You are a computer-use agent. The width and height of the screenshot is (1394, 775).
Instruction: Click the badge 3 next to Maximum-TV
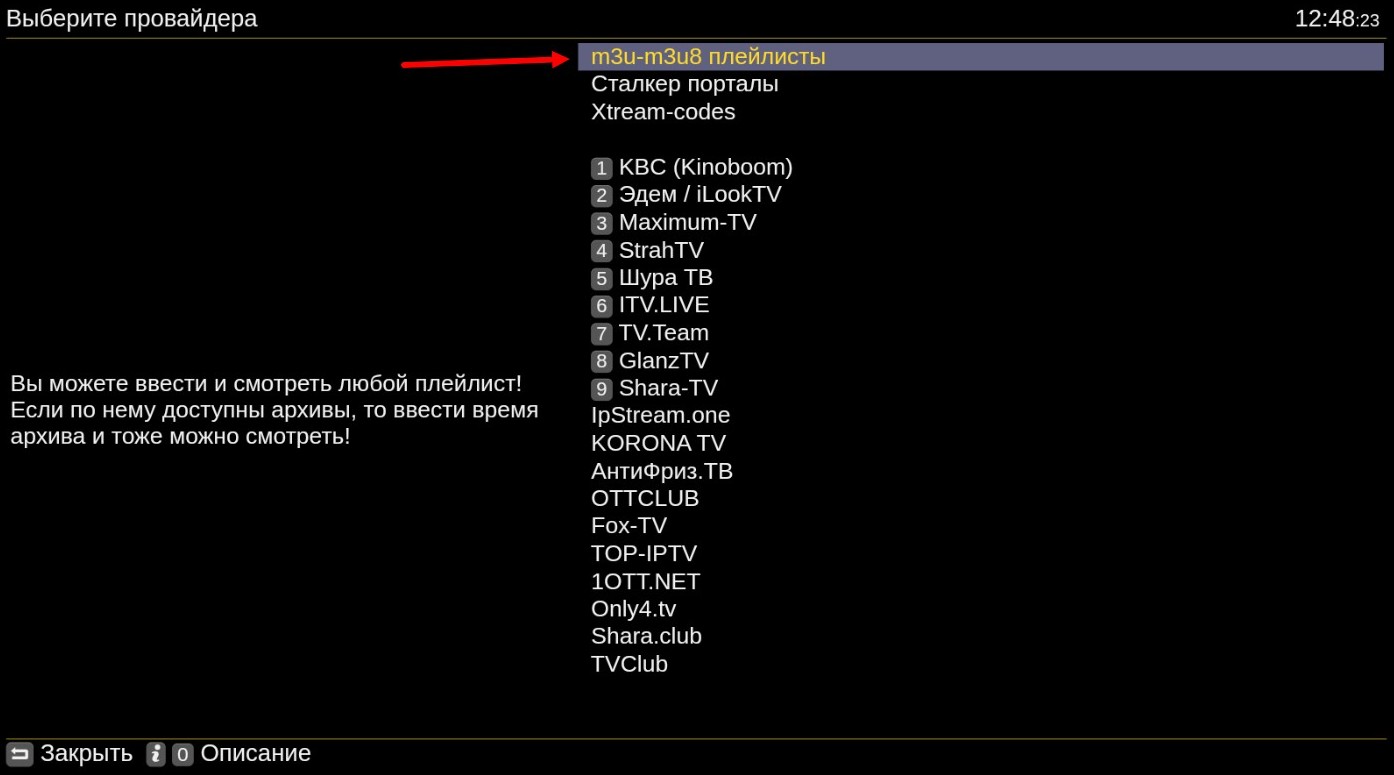(601, 223)
